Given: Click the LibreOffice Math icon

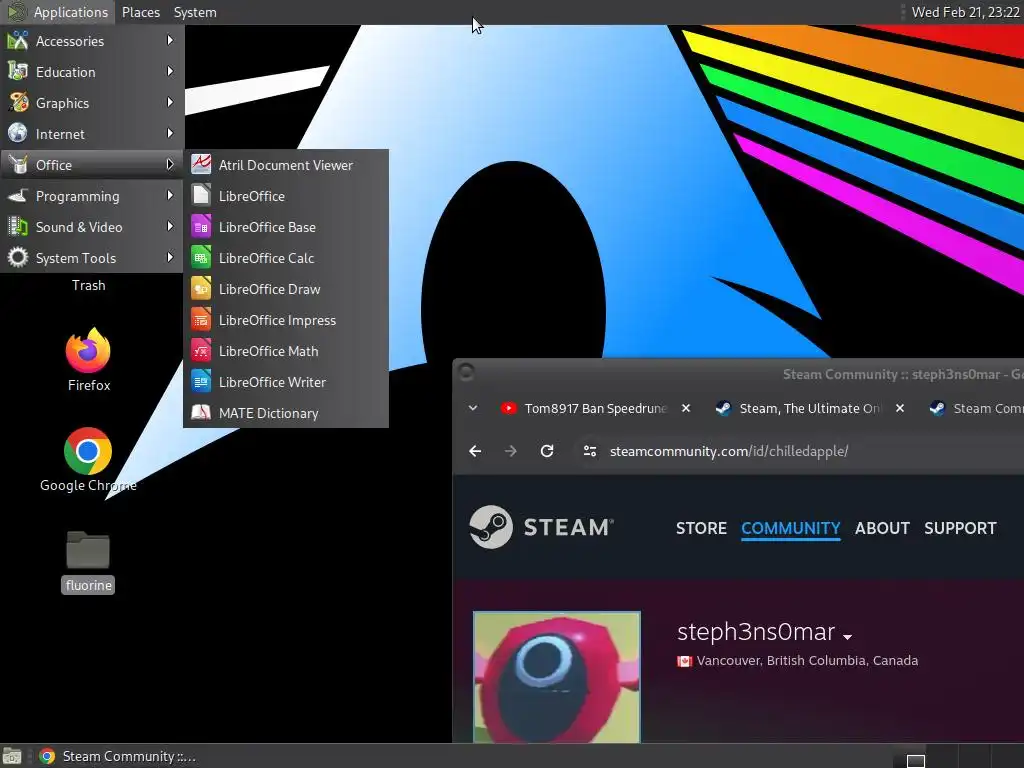Looking at the screenshot, I should 201,351.
